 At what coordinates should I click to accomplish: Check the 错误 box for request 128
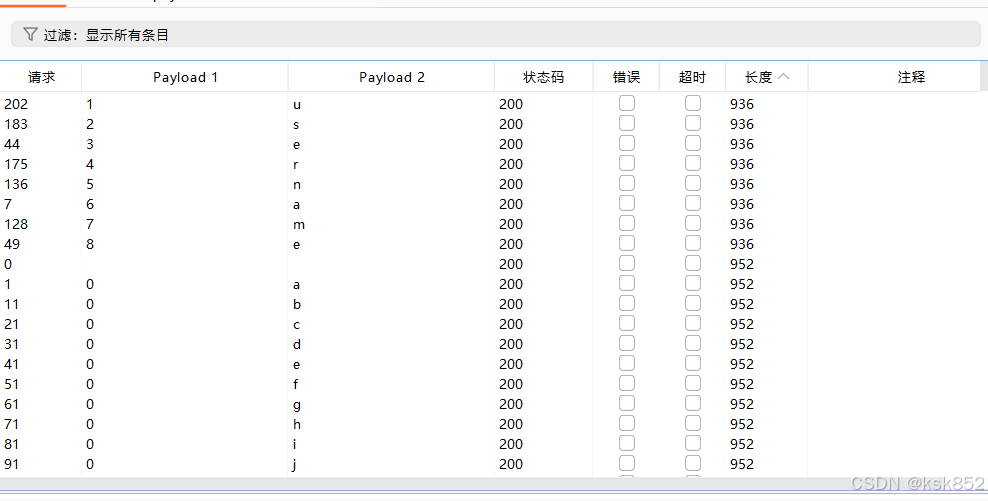click(x=626, y=224)
